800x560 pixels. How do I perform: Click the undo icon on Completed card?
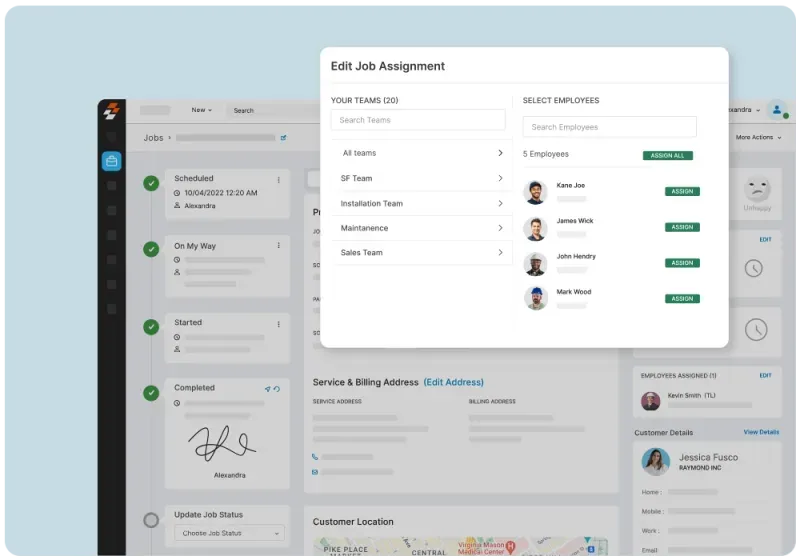pos(277,389)
